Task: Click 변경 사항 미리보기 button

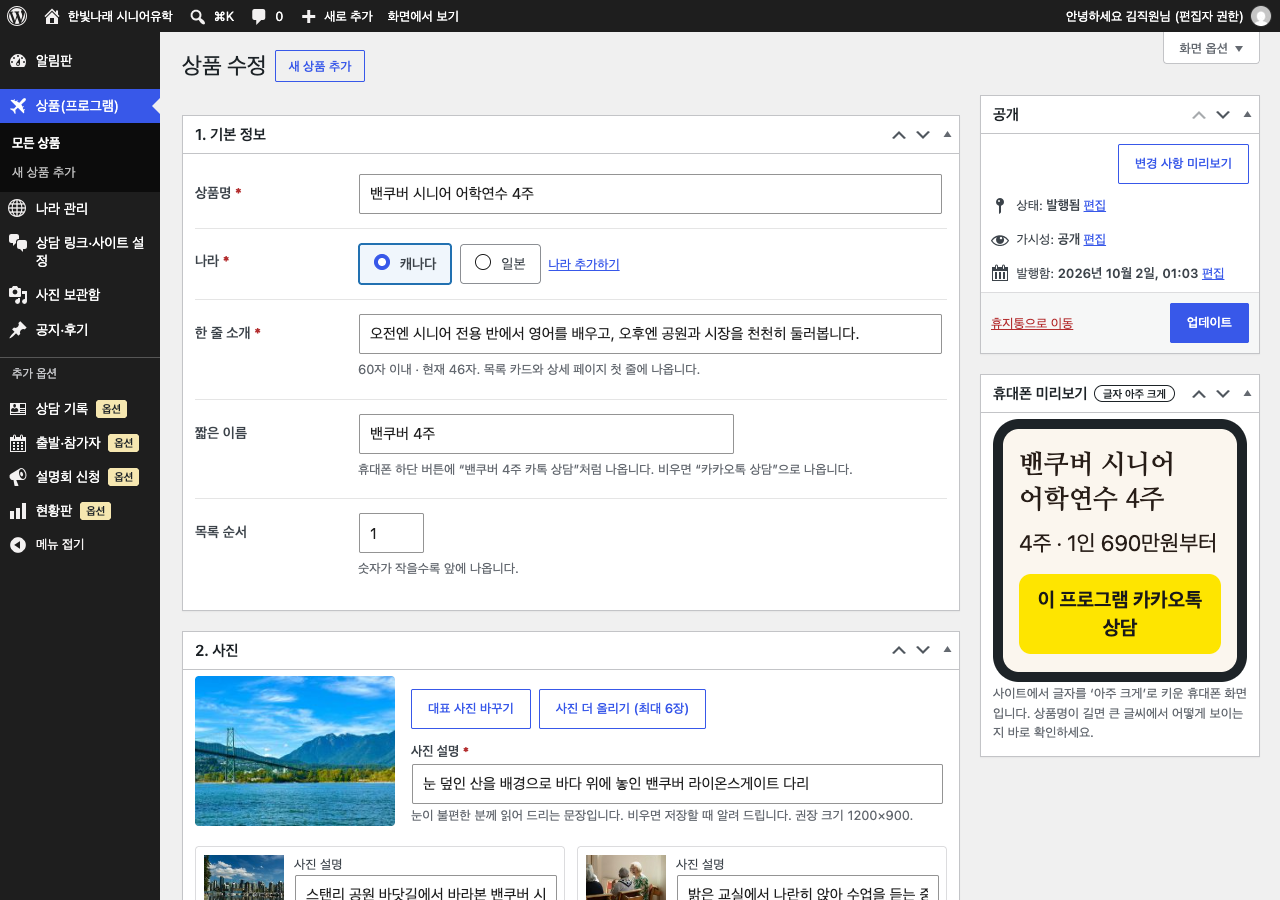Action: 1183,164
